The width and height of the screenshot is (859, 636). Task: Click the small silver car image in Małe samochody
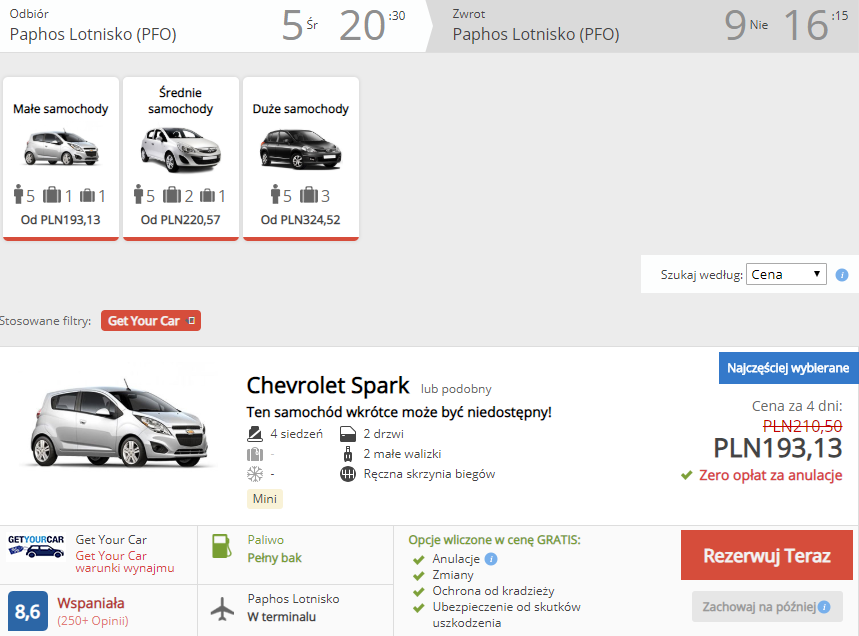[x=61, y=147]
